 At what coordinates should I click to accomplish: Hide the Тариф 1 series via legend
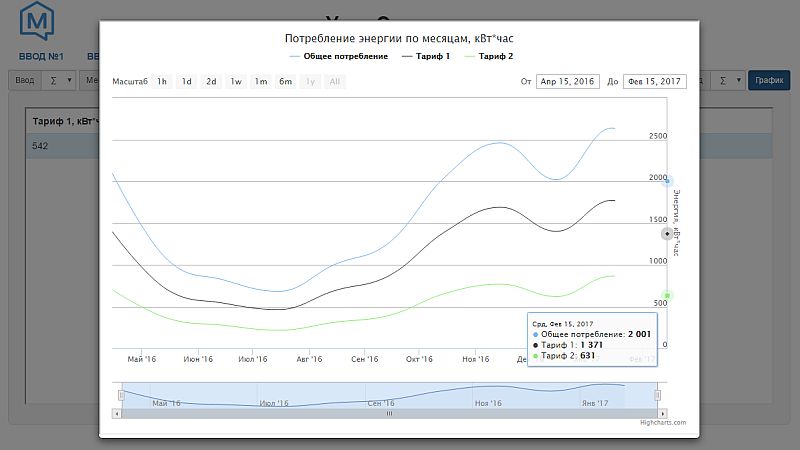[425, 56]
